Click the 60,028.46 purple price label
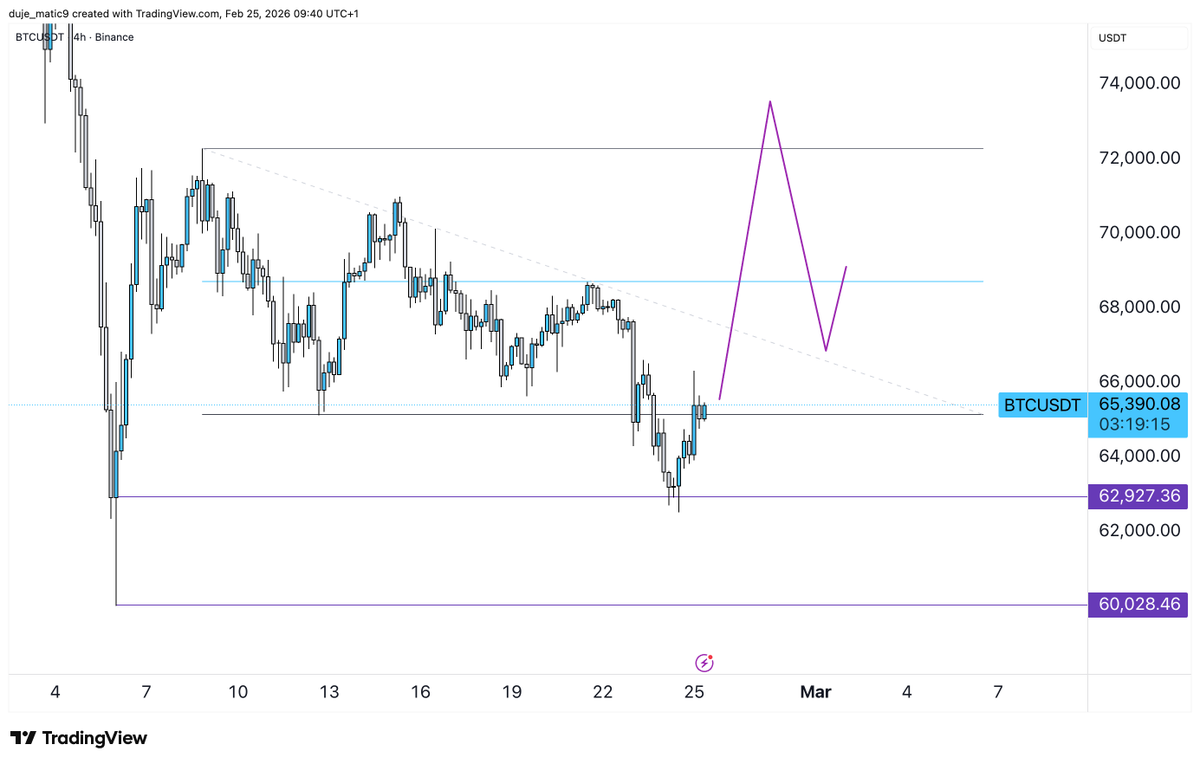 click(x=1139, y=604)
